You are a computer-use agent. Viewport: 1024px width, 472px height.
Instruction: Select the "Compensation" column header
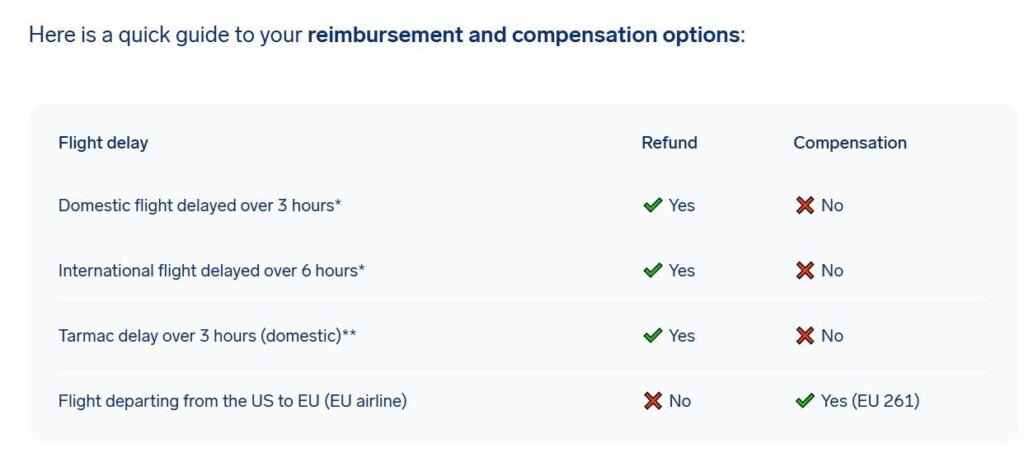(850, 142)
